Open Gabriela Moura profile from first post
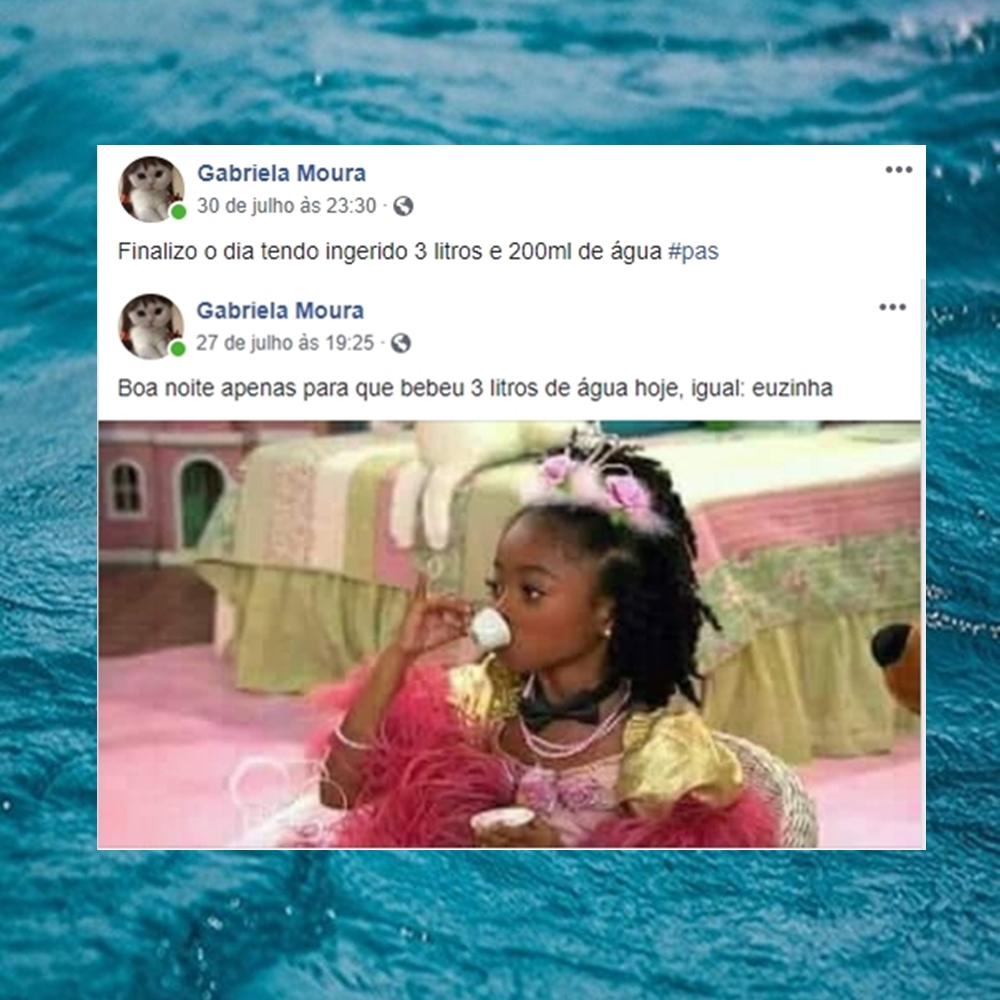This screenshot has width=1000, height=1000. click(x=281, y=173)
